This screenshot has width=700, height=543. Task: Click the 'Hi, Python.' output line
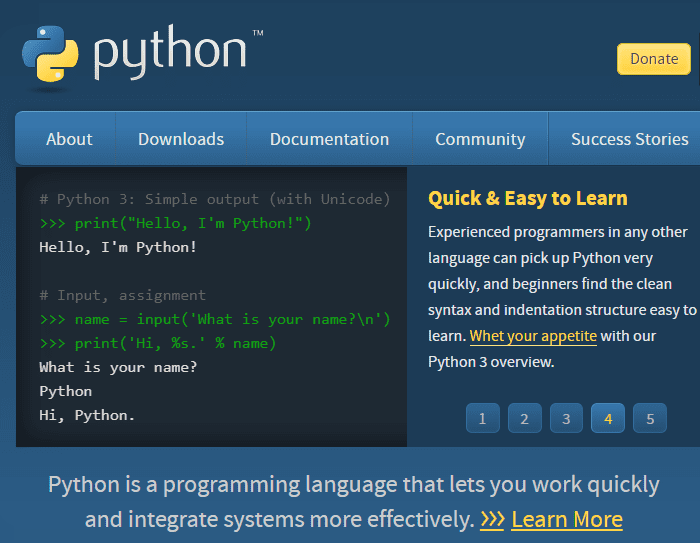pos(87,415)
